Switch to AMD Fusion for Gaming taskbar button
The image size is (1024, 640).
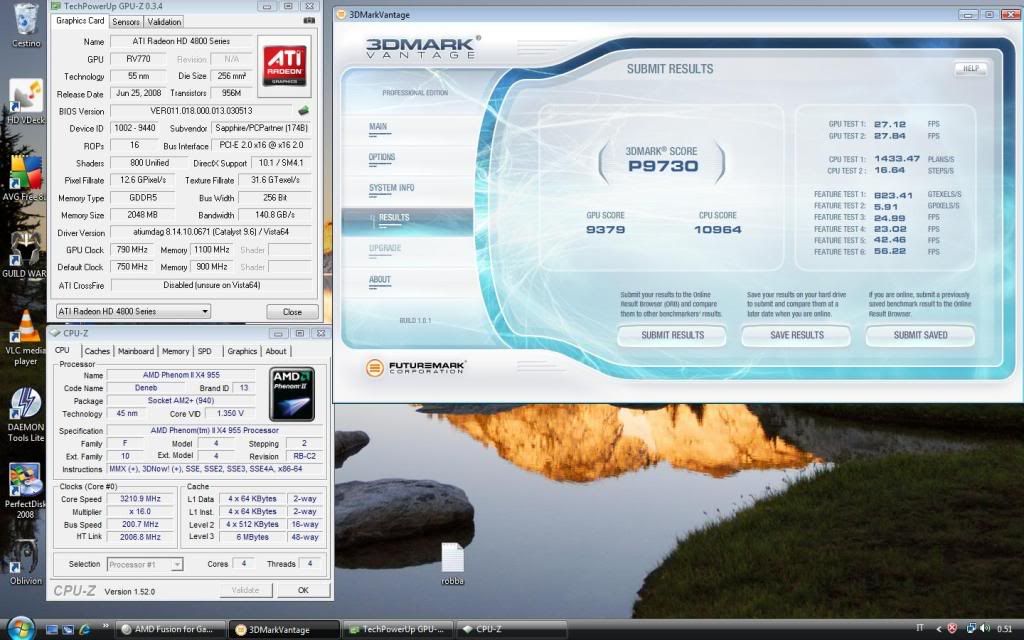pyautogui.click(x=172, y=630)
